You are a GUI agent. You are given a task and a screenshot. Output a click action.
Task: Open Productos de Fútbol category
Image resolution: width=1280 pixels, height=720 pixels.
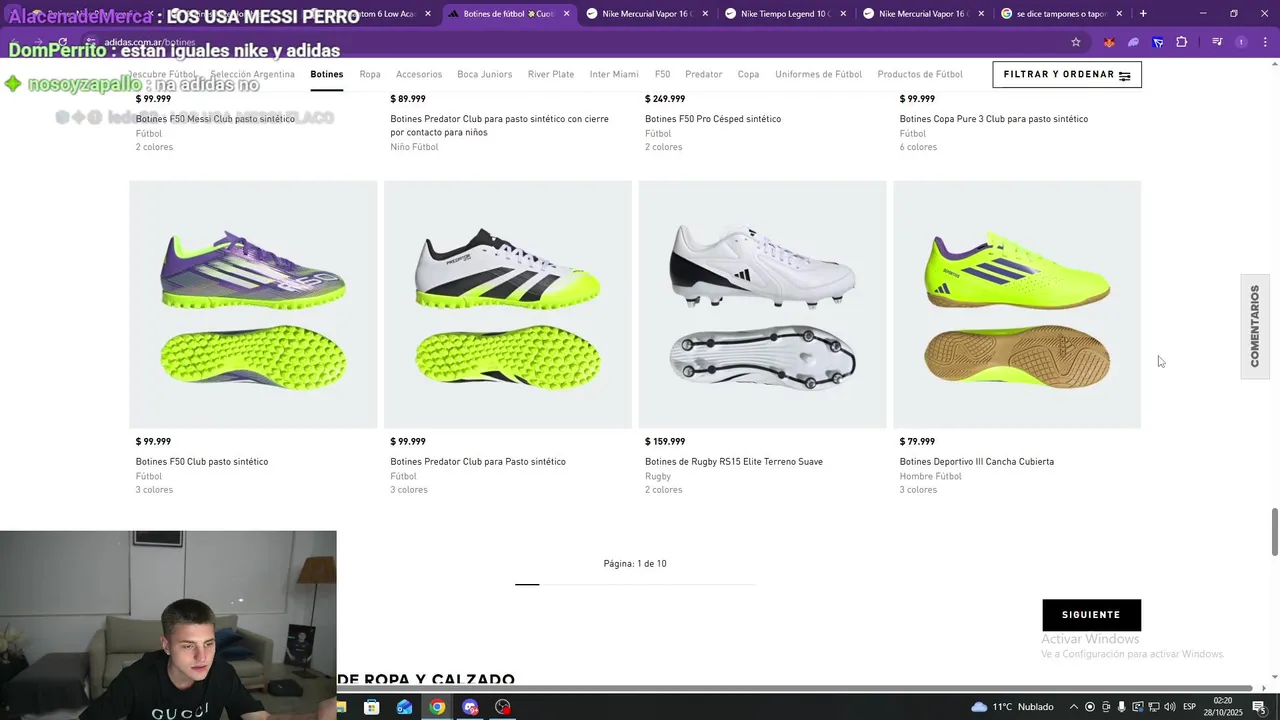(920, 74)
